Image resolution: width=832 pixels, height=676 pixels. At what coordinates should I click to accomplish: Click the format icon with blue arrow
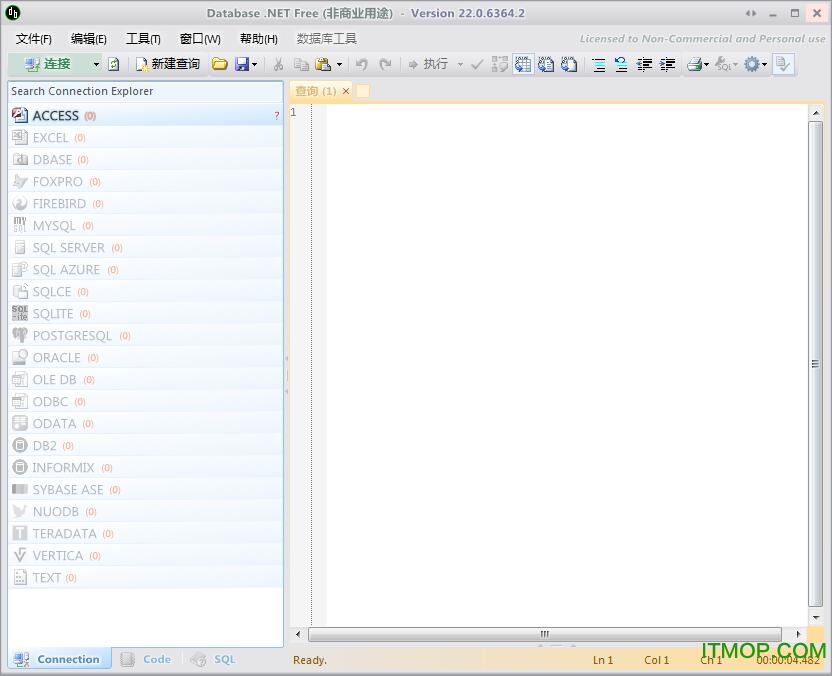tap(621, 65)
